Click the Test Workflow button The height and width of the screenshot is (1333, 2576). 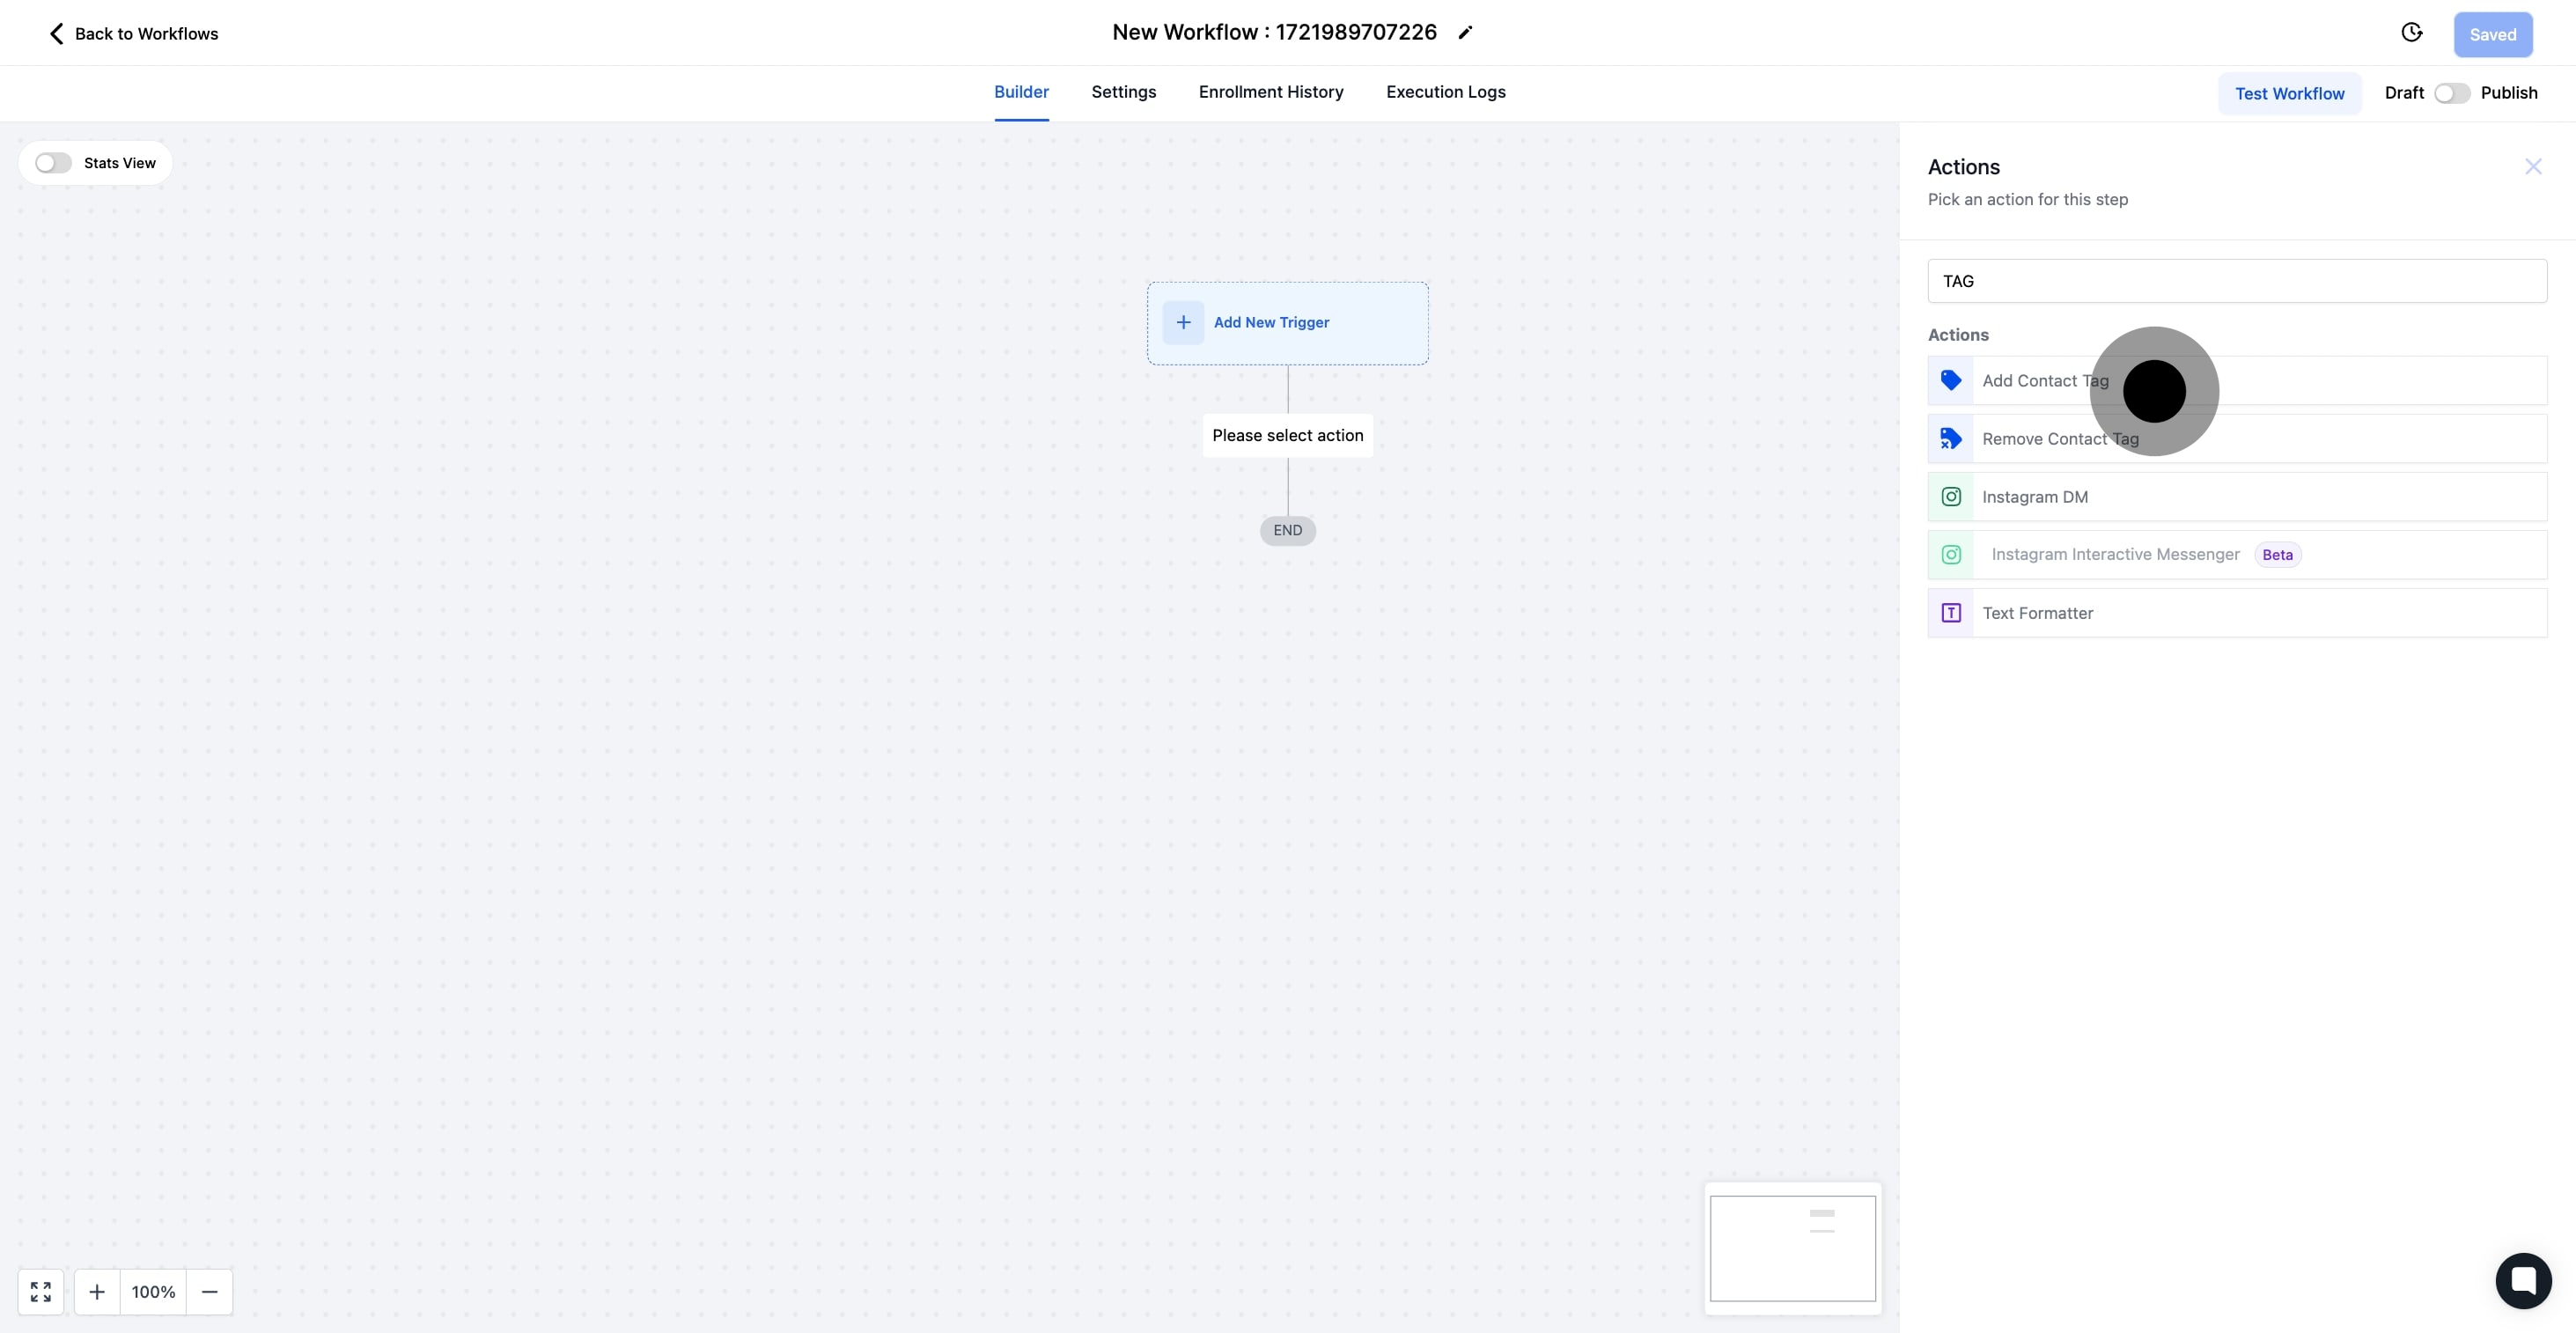(2289, 93)
